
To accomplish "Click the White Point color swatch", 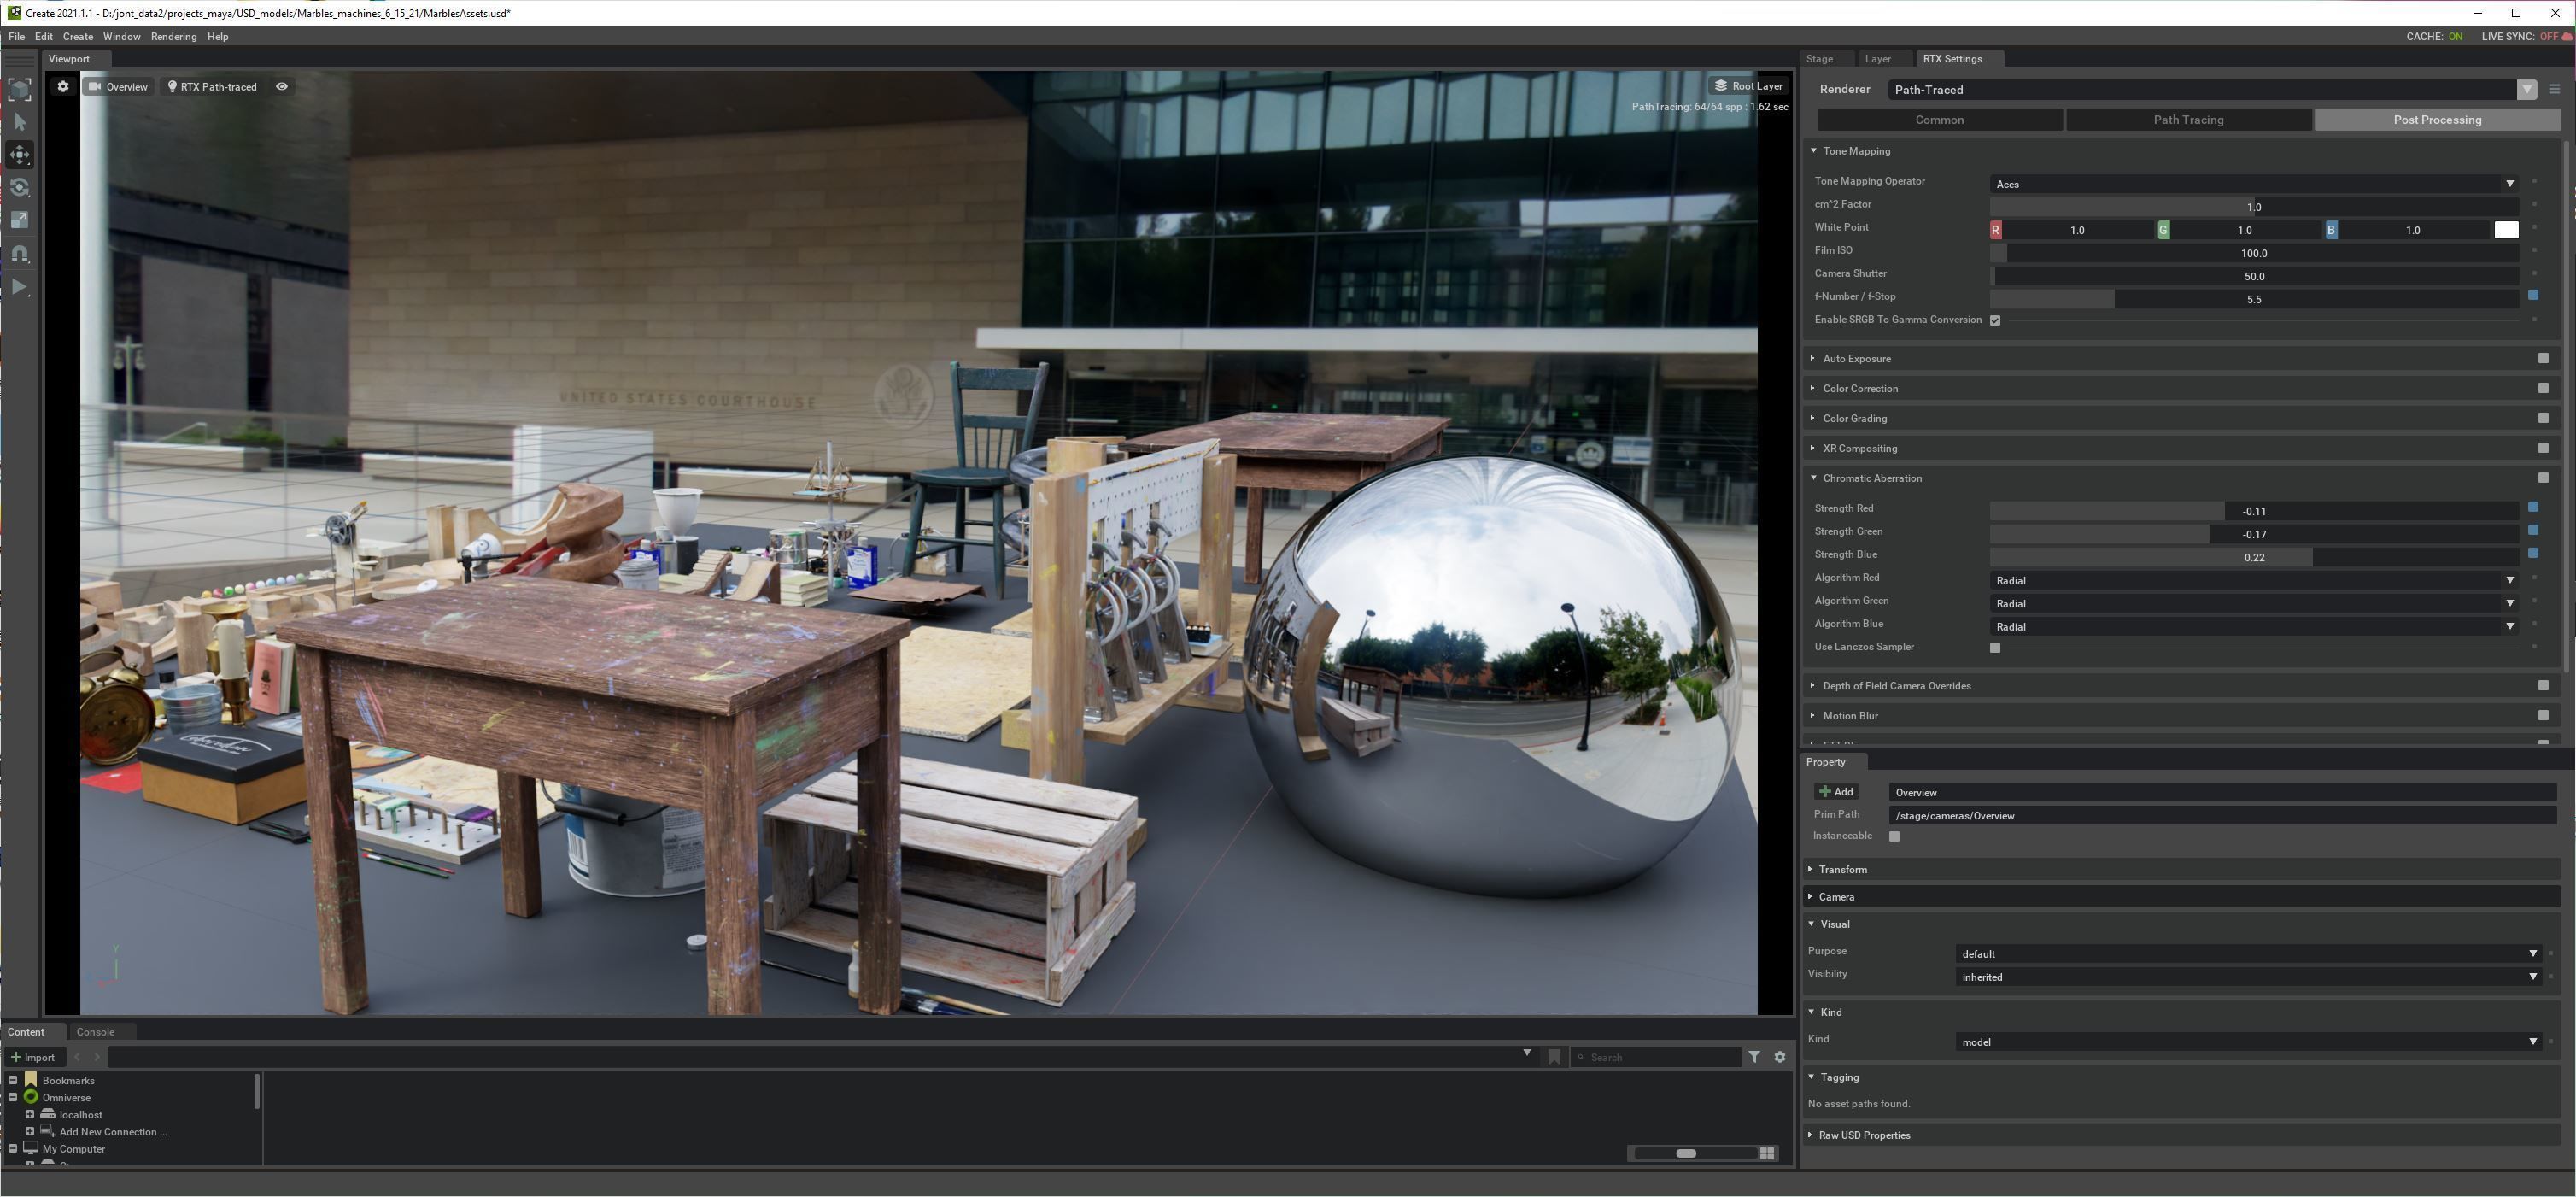I will click(2506, 230).
